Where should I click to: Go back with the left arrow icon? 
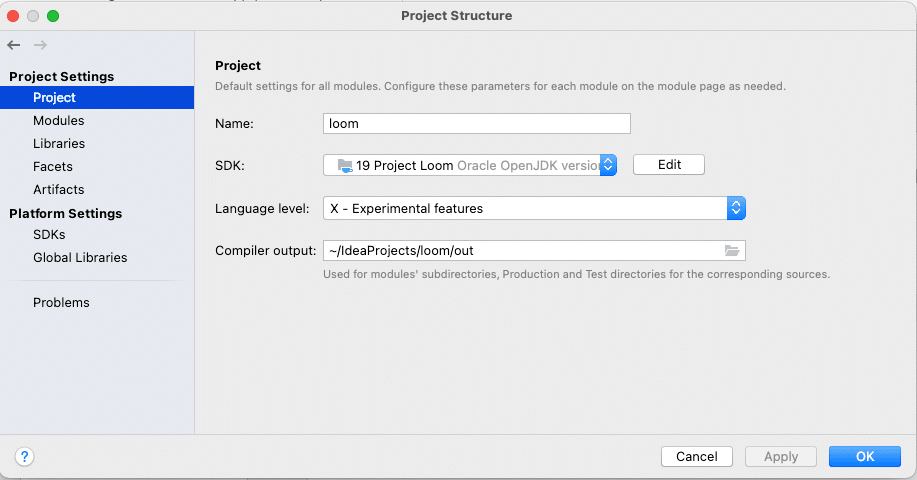point(14,45)
